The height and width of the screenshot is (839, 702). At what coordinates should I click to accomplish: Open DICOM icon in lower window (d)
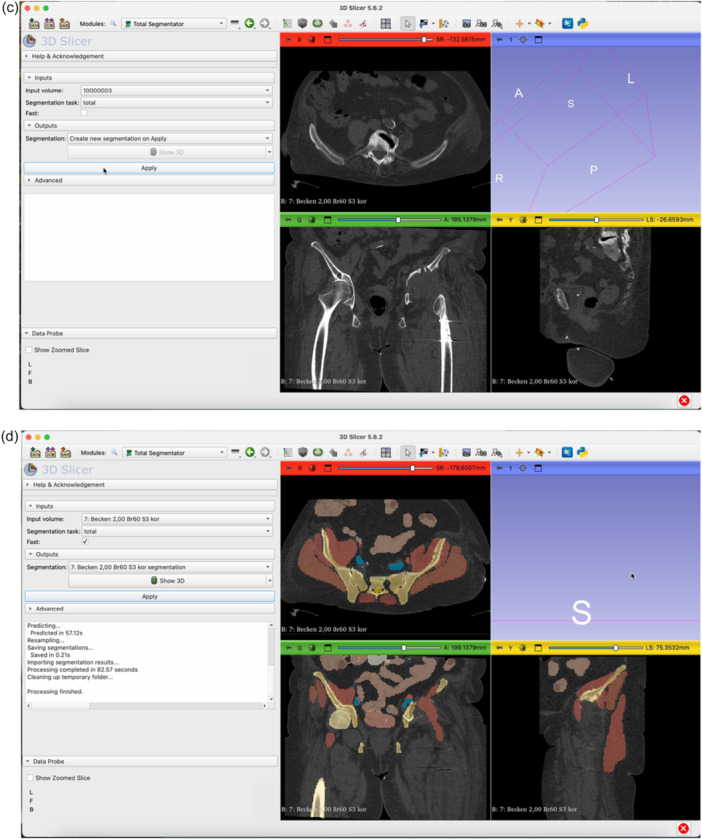pyautogui.click(x=50, y=453)
